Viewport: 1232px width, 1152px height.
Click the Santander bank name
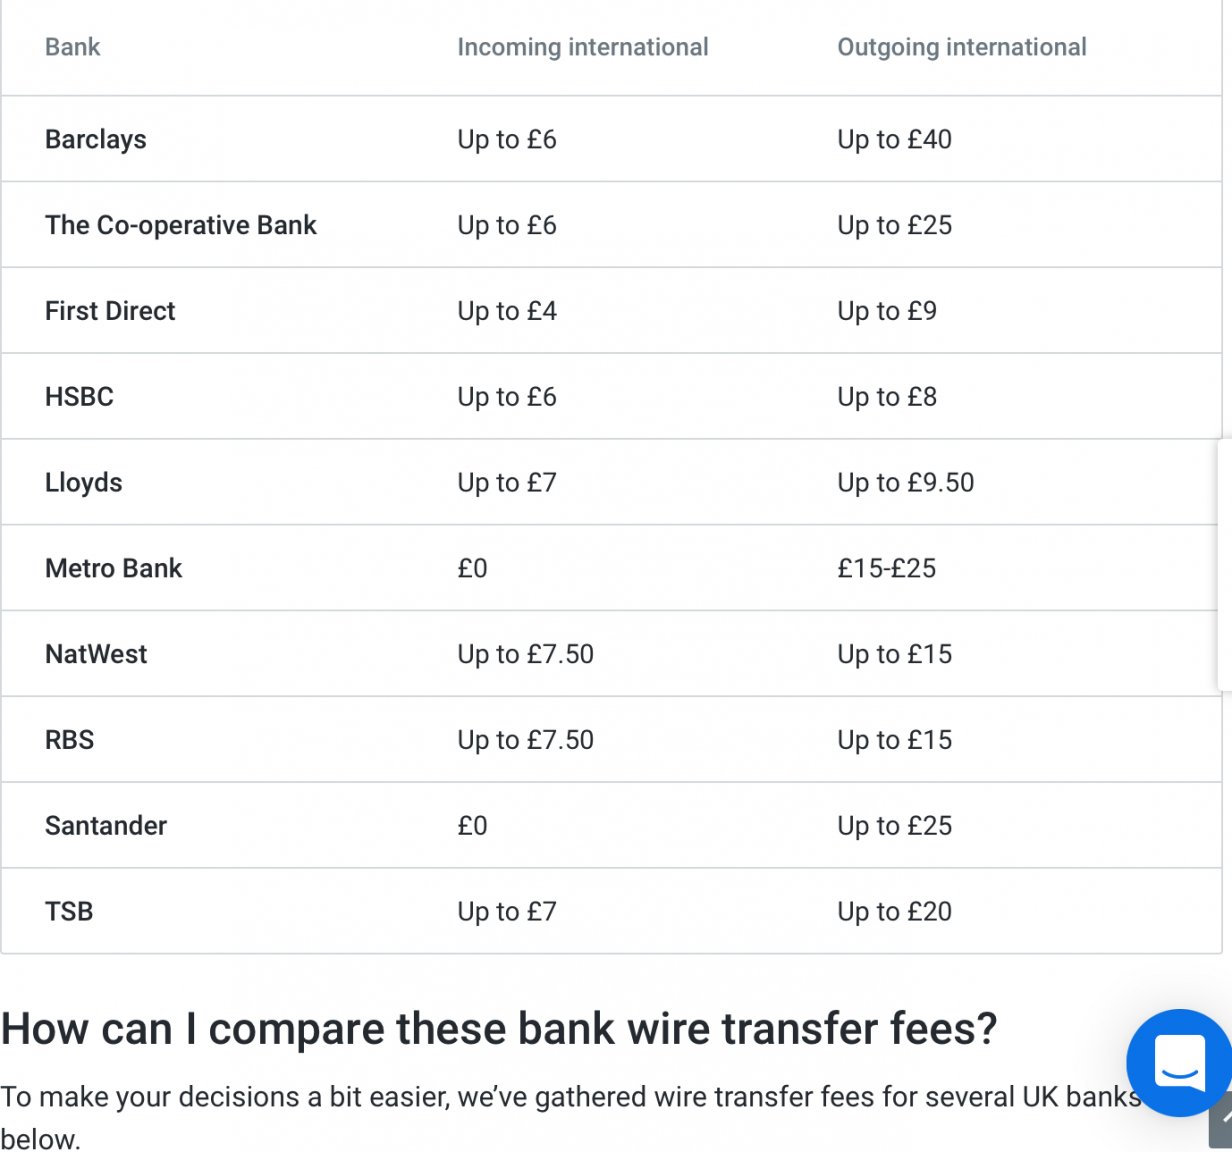106,826
